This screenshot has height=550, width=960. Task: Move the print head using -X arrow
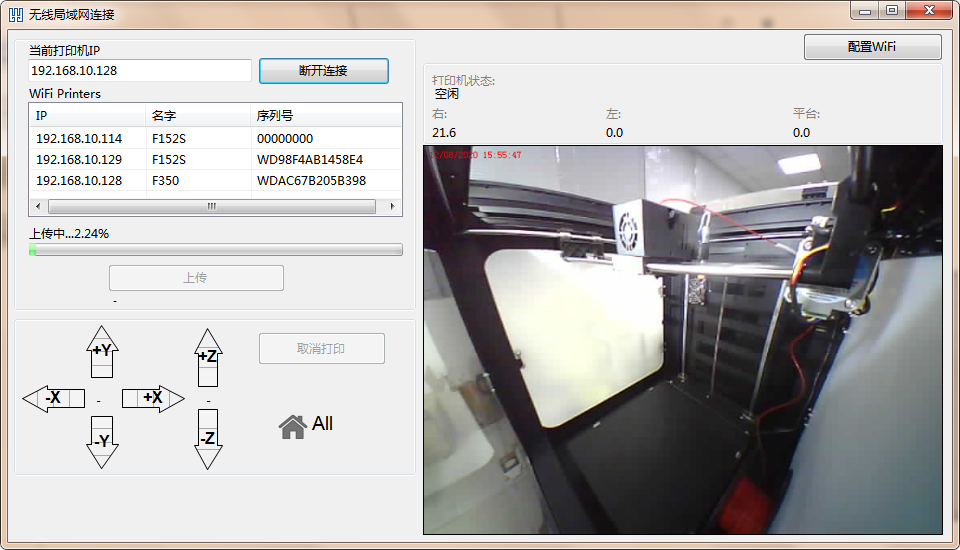pos(53,398)
